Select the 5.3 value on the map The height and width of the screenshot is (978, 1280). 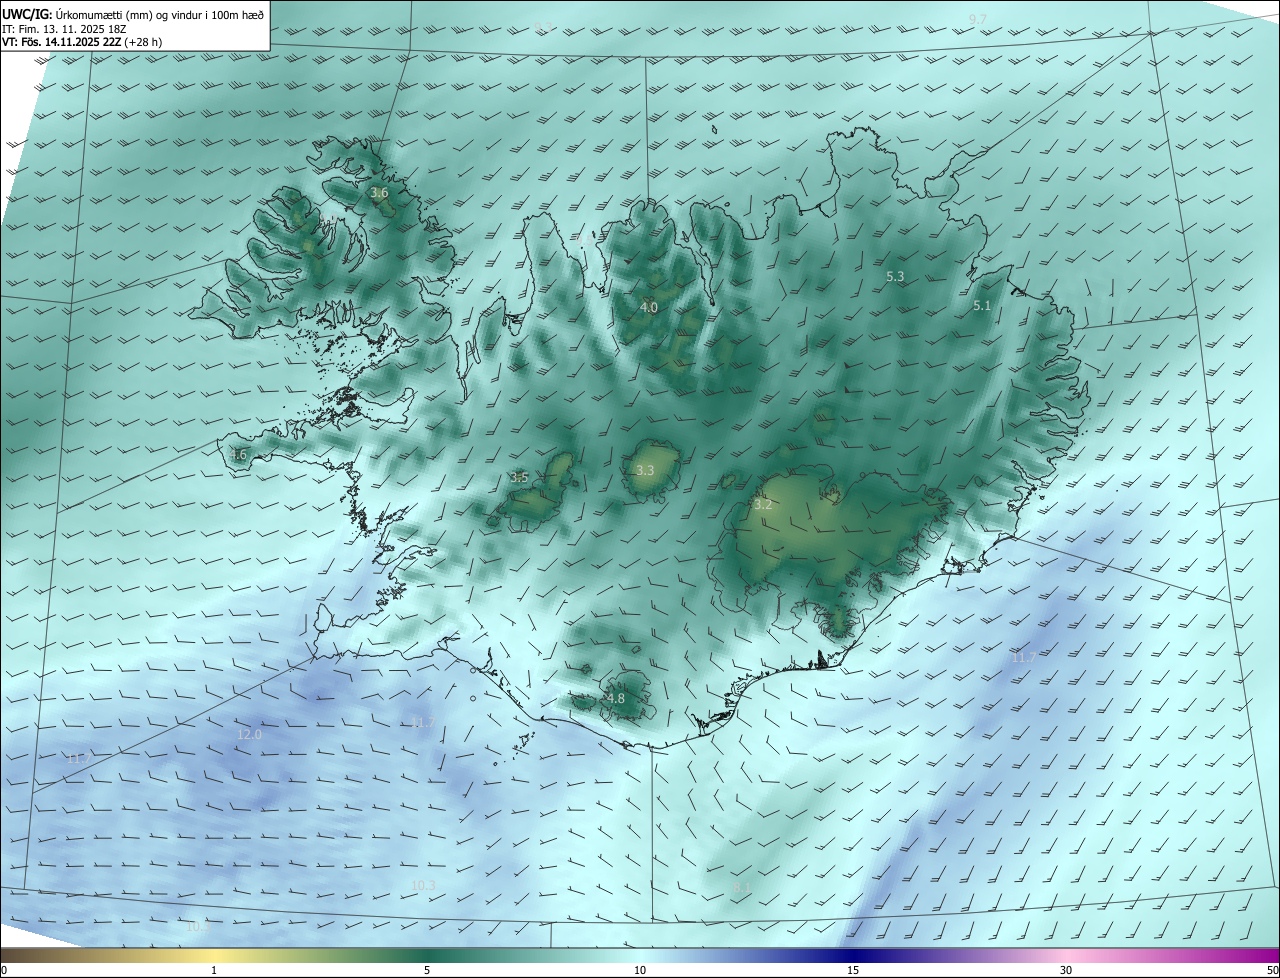point(895,277)
